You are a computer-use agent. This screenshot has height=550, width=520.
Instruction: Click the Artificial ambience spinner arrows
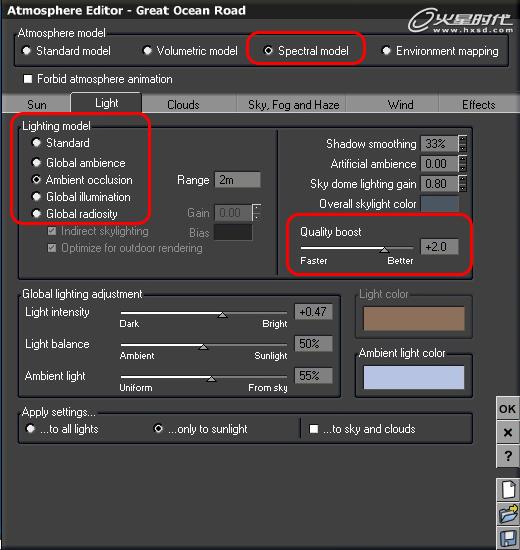click(463, 164)
